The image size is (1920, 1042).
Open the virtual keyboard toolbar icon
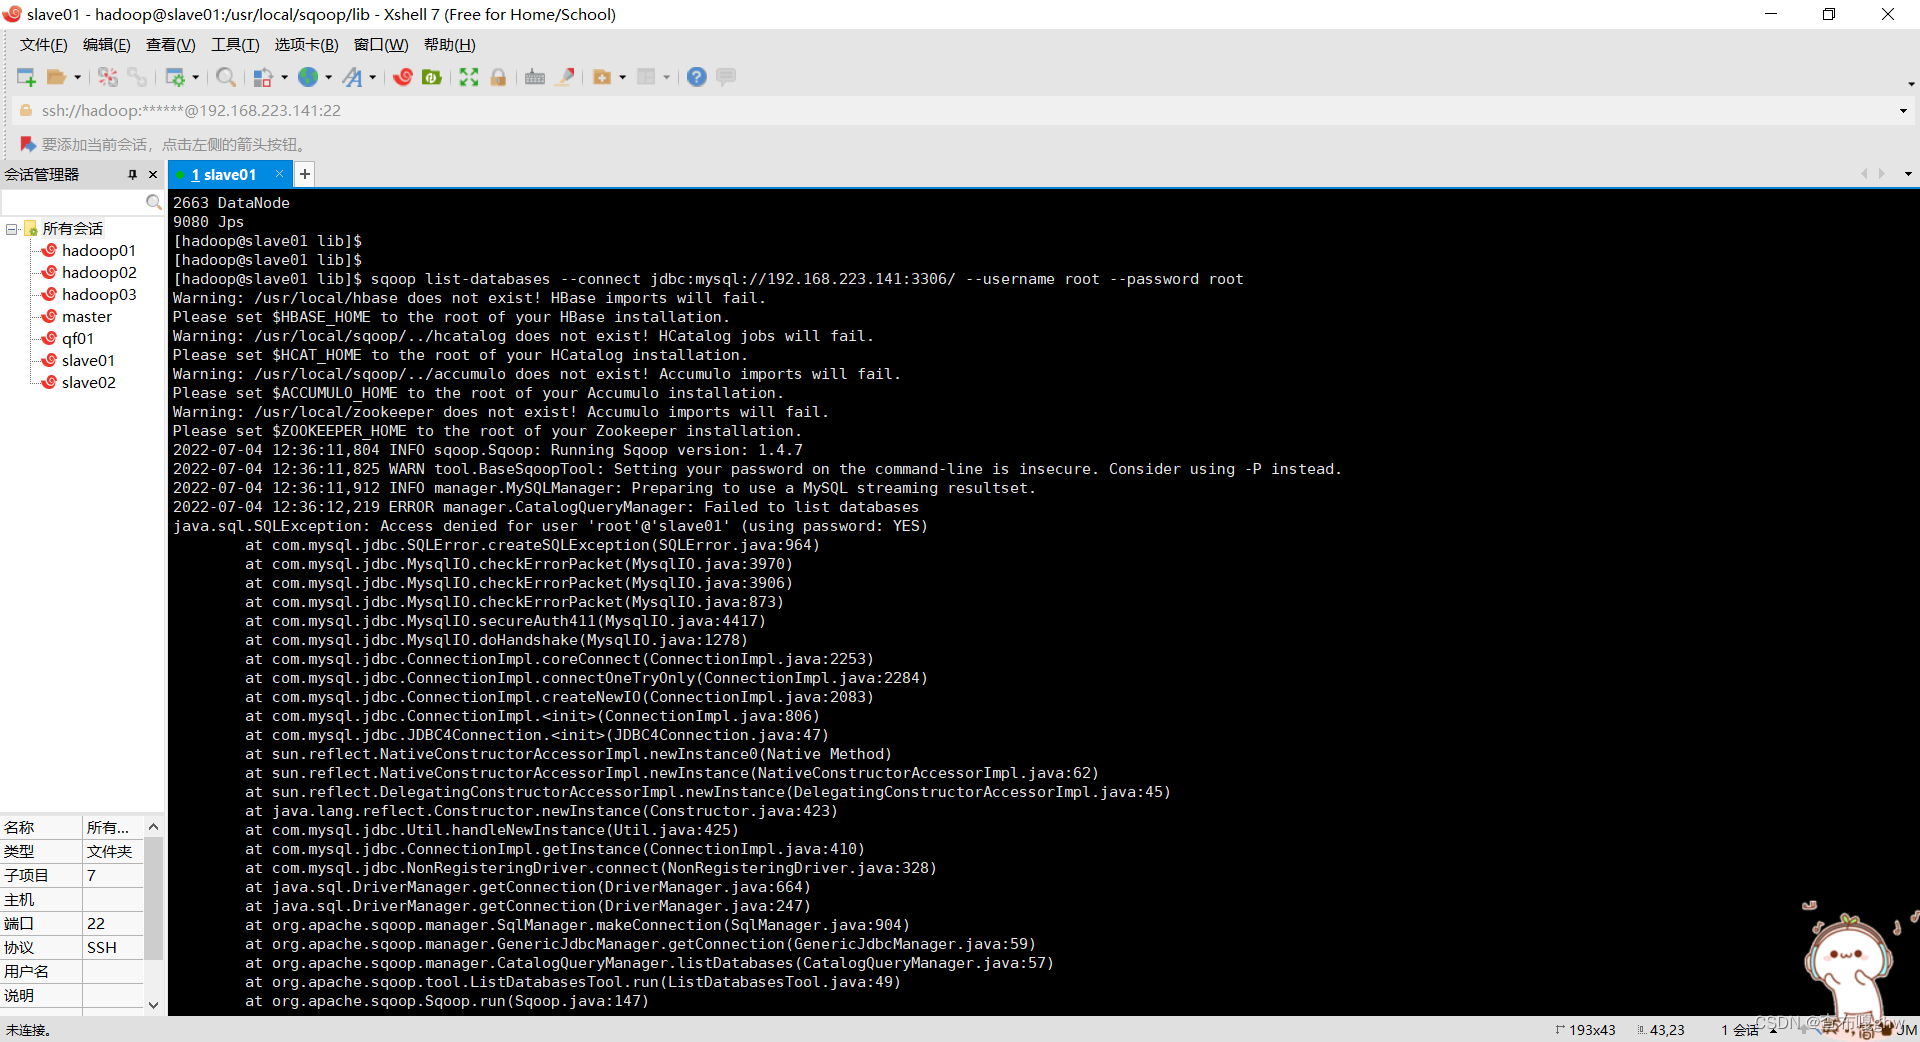[534, 77]
